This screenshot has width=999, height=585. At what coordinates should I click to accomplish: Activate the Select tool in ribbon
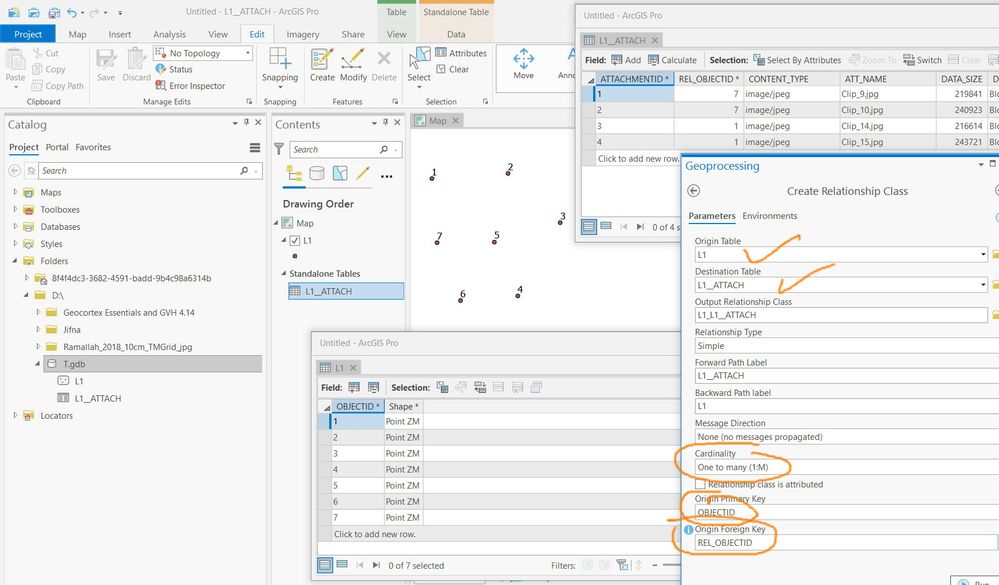(x=419, y=68)
